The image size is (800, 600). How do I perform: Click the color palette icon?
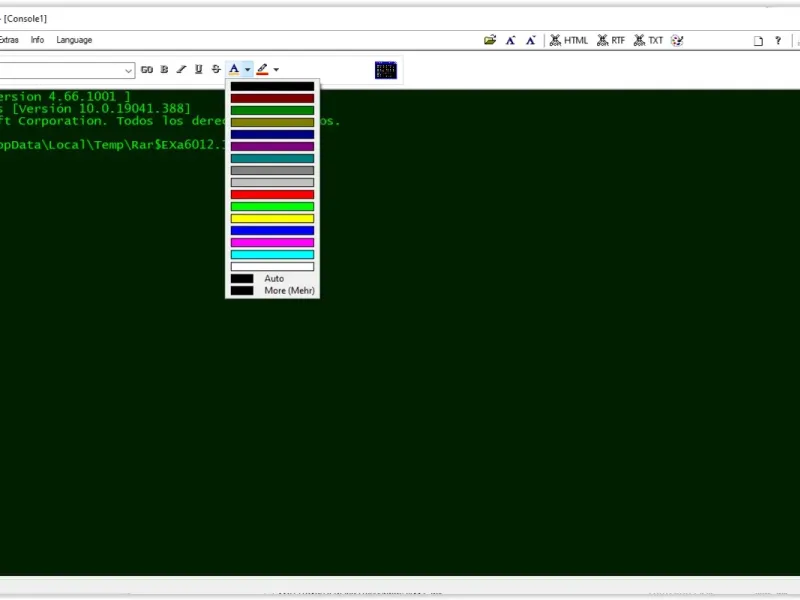click(x=677, y=40)
